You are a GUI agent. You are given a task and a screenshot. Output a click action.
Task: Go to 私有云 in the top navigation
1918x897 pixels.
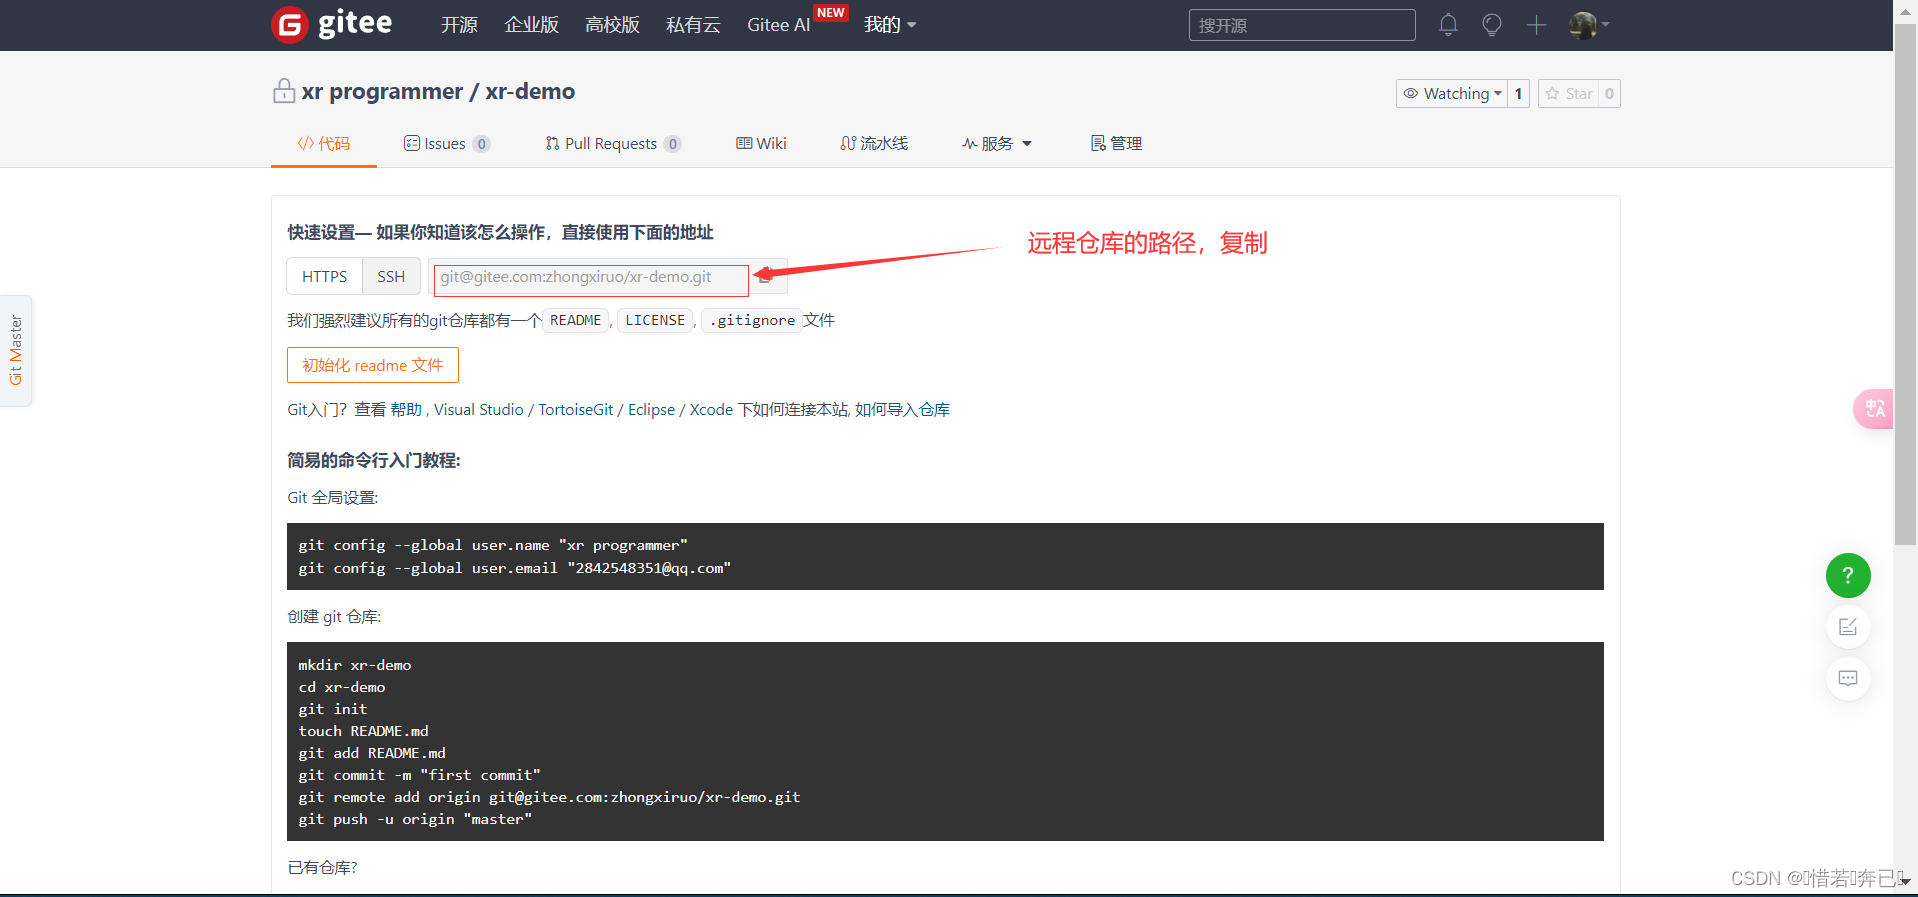(693, 25)
